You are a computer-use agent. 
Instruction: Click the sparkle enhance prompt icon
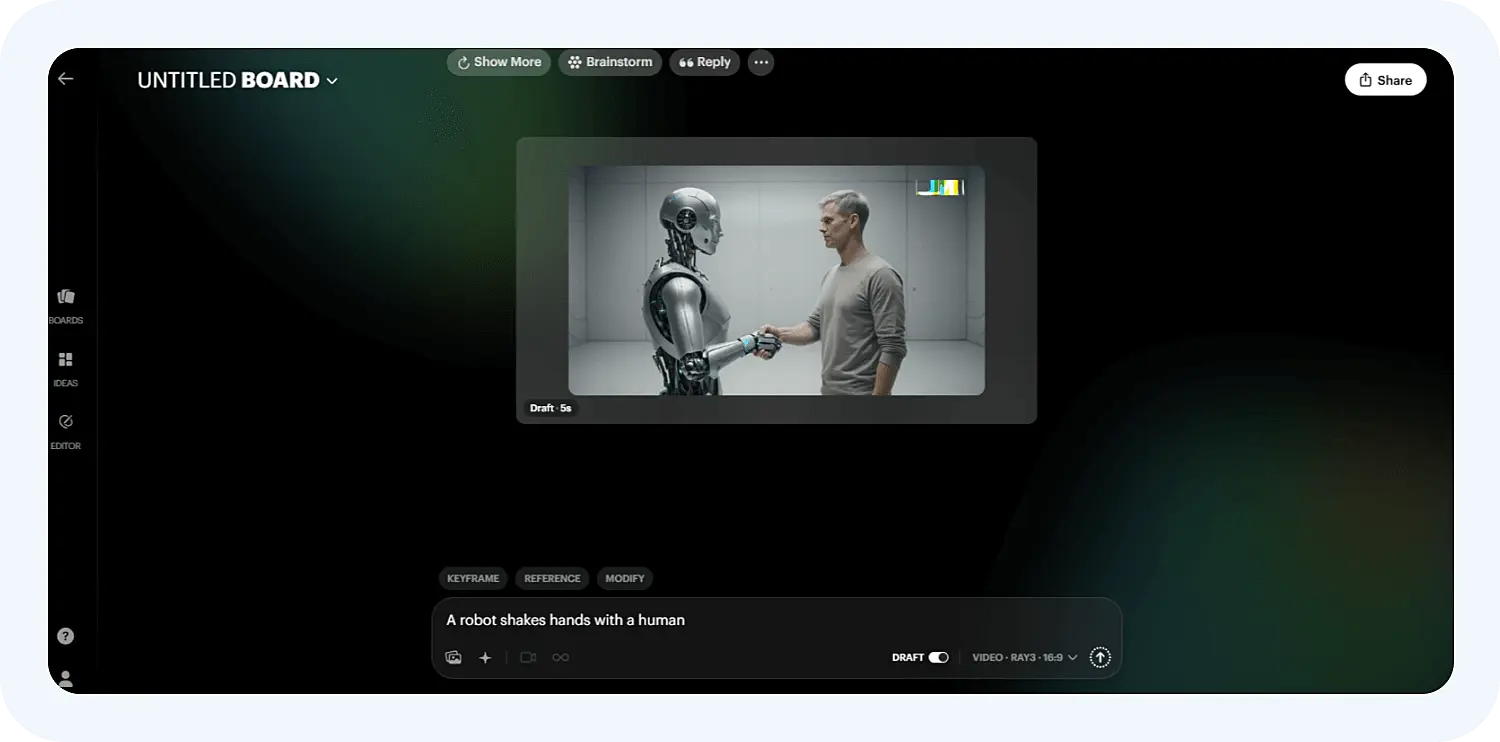tap(486, 658)
